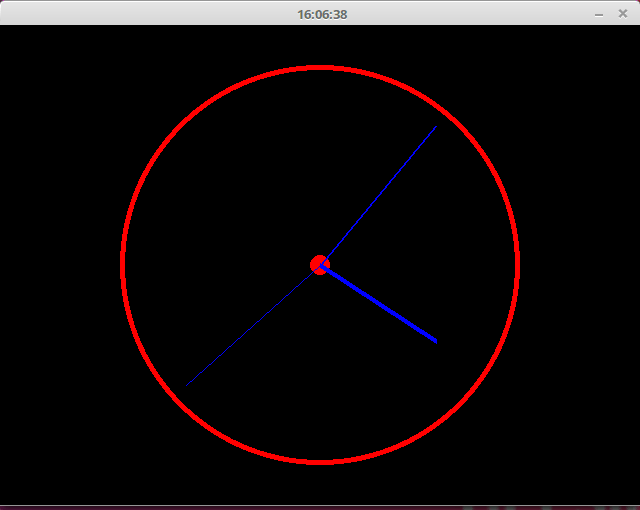Minimize the clock window
The width and height of the screenshot is (640, 510).
pyautogui.click(x=599, y=14)
